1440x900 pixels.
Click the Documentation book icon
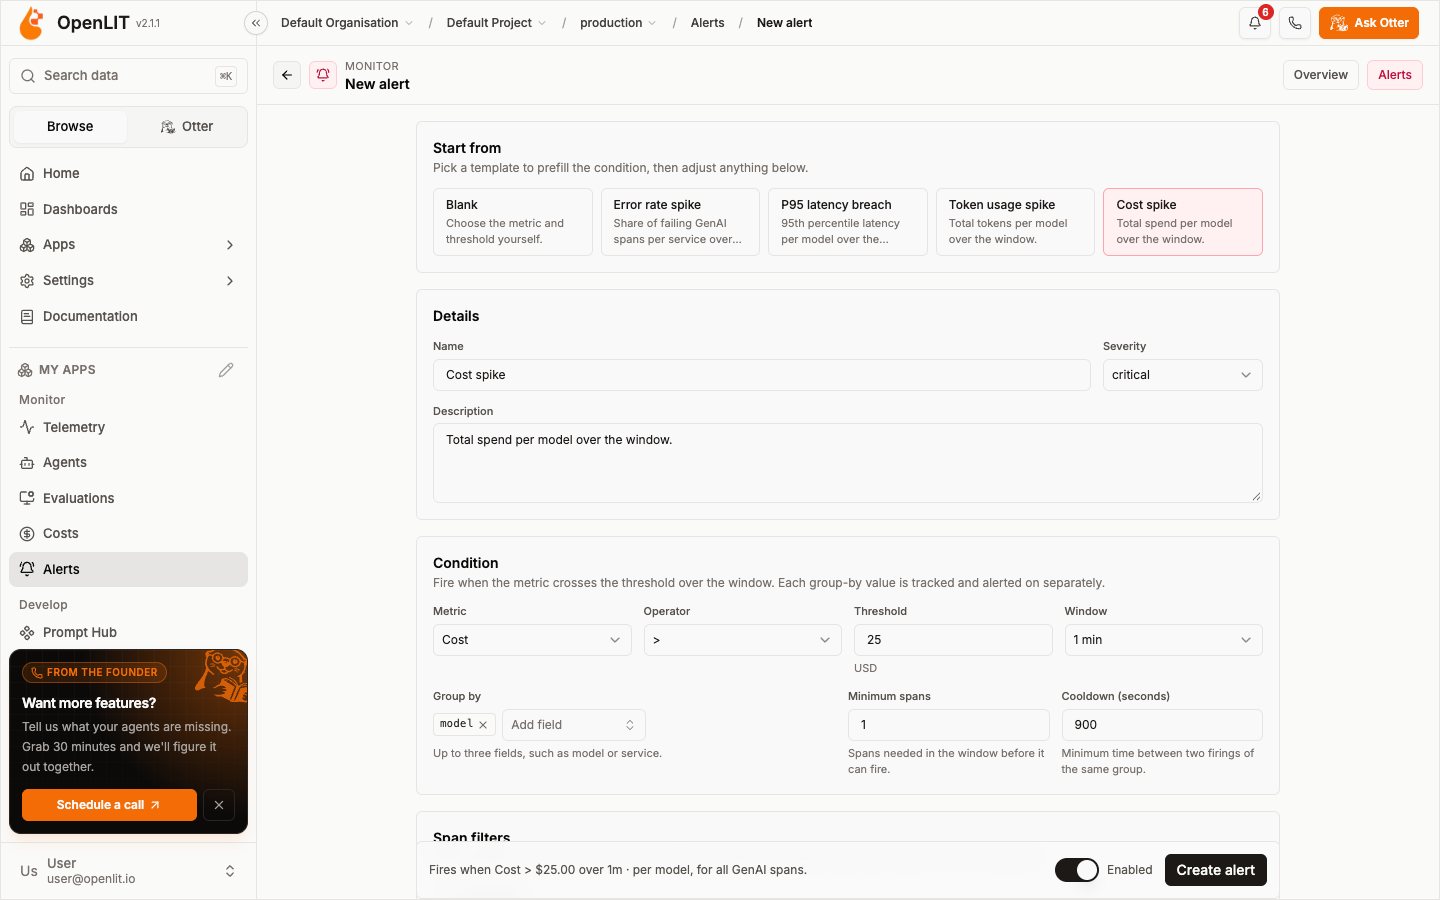27,317
